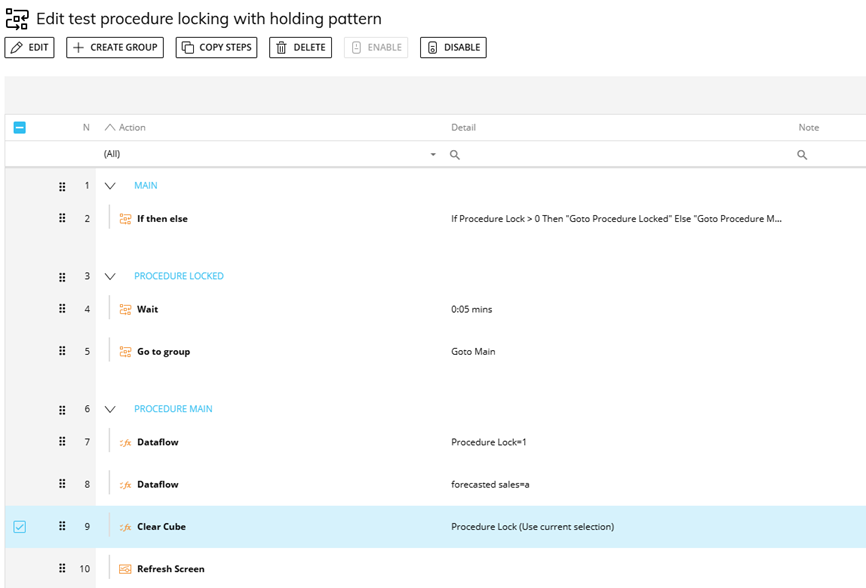Collapse the PROCEDURE MAIN group
The height and width of the screenshot is (588, 866).
pos(110,409)
